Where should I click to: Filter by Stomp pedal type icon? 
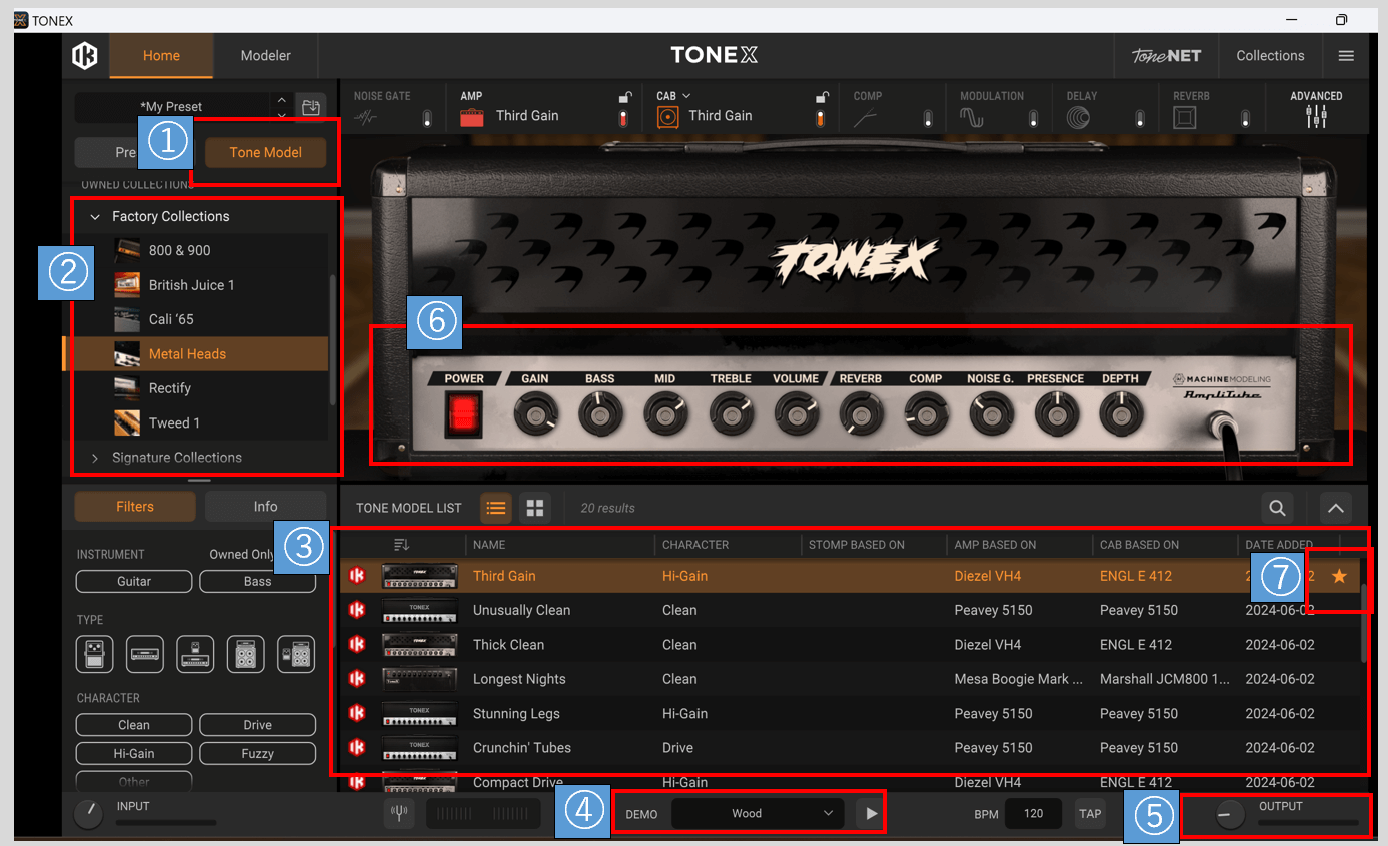pos(95,654)
